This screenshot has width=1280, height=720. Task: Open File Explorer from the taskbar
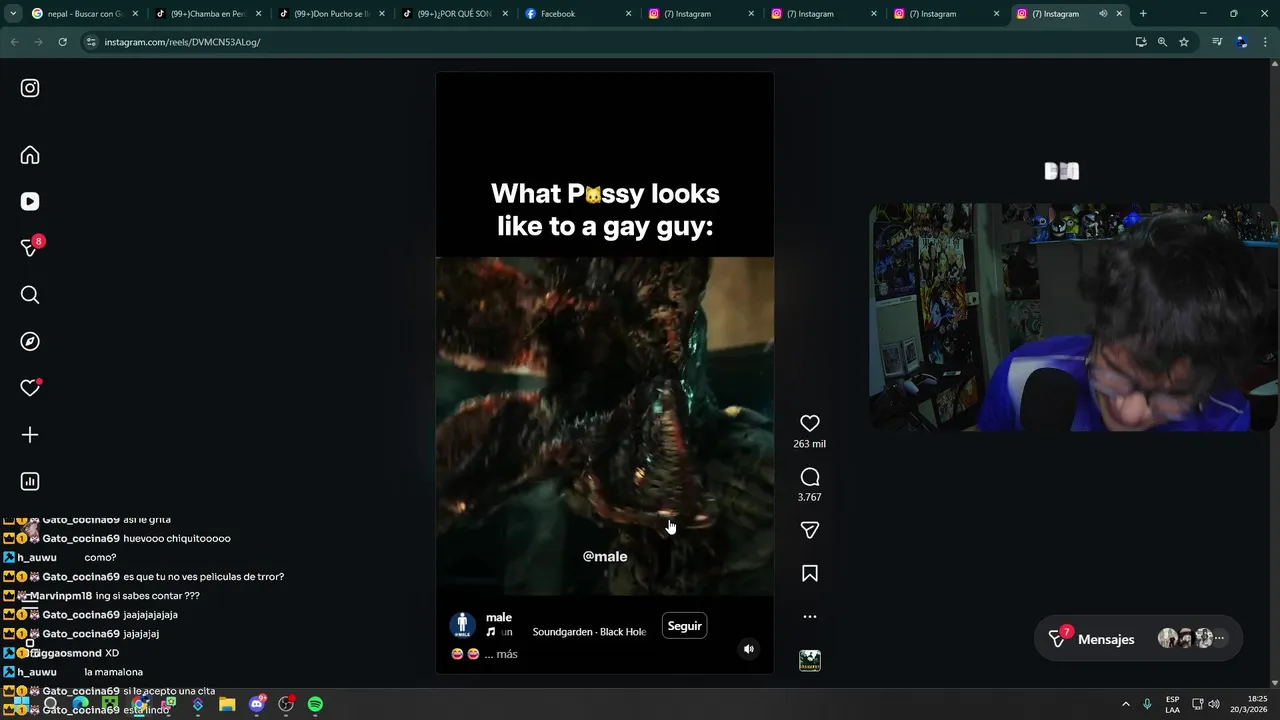coord(227,704)
